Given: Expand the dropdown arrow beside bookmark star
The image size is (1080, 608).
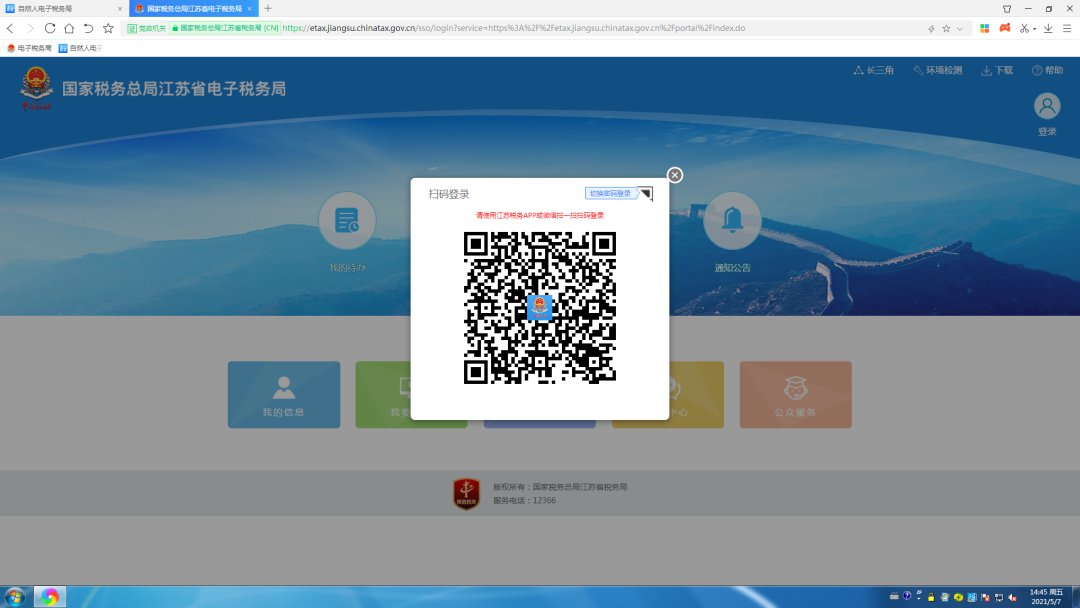Looking at the screenshot, I should click(960, 29).
